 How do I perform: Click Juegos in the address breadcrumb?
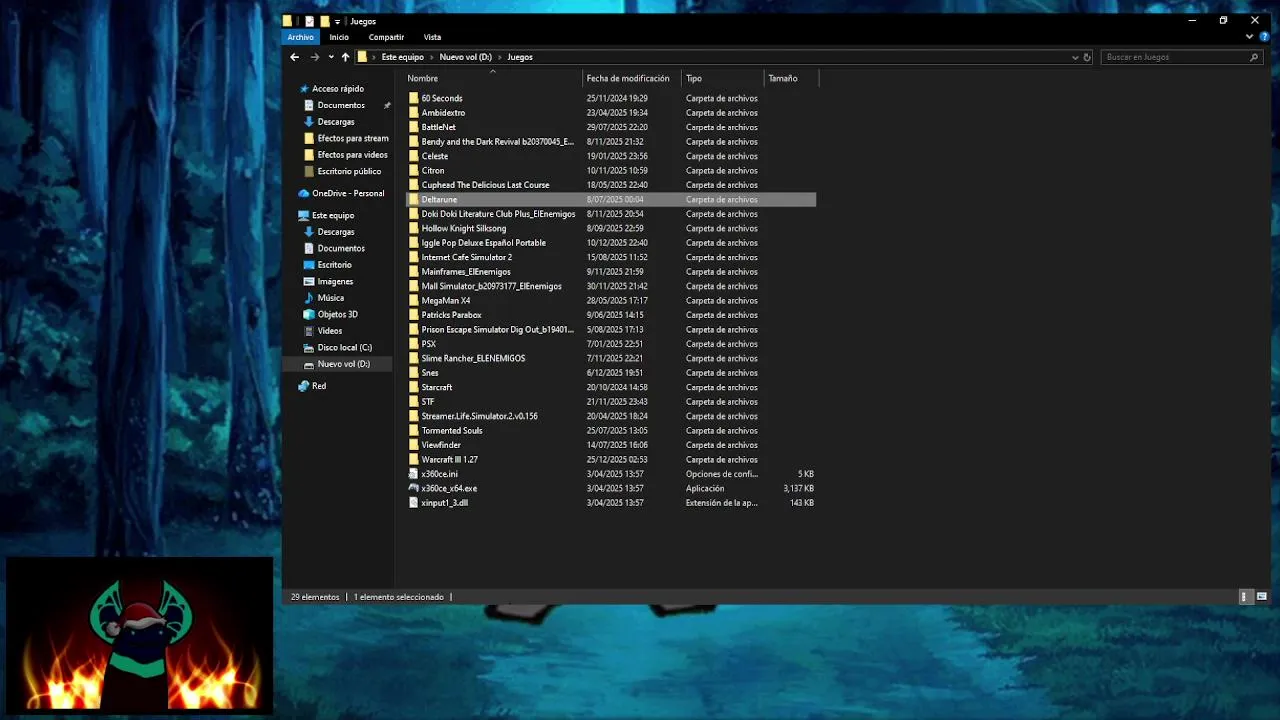(520, 57)
